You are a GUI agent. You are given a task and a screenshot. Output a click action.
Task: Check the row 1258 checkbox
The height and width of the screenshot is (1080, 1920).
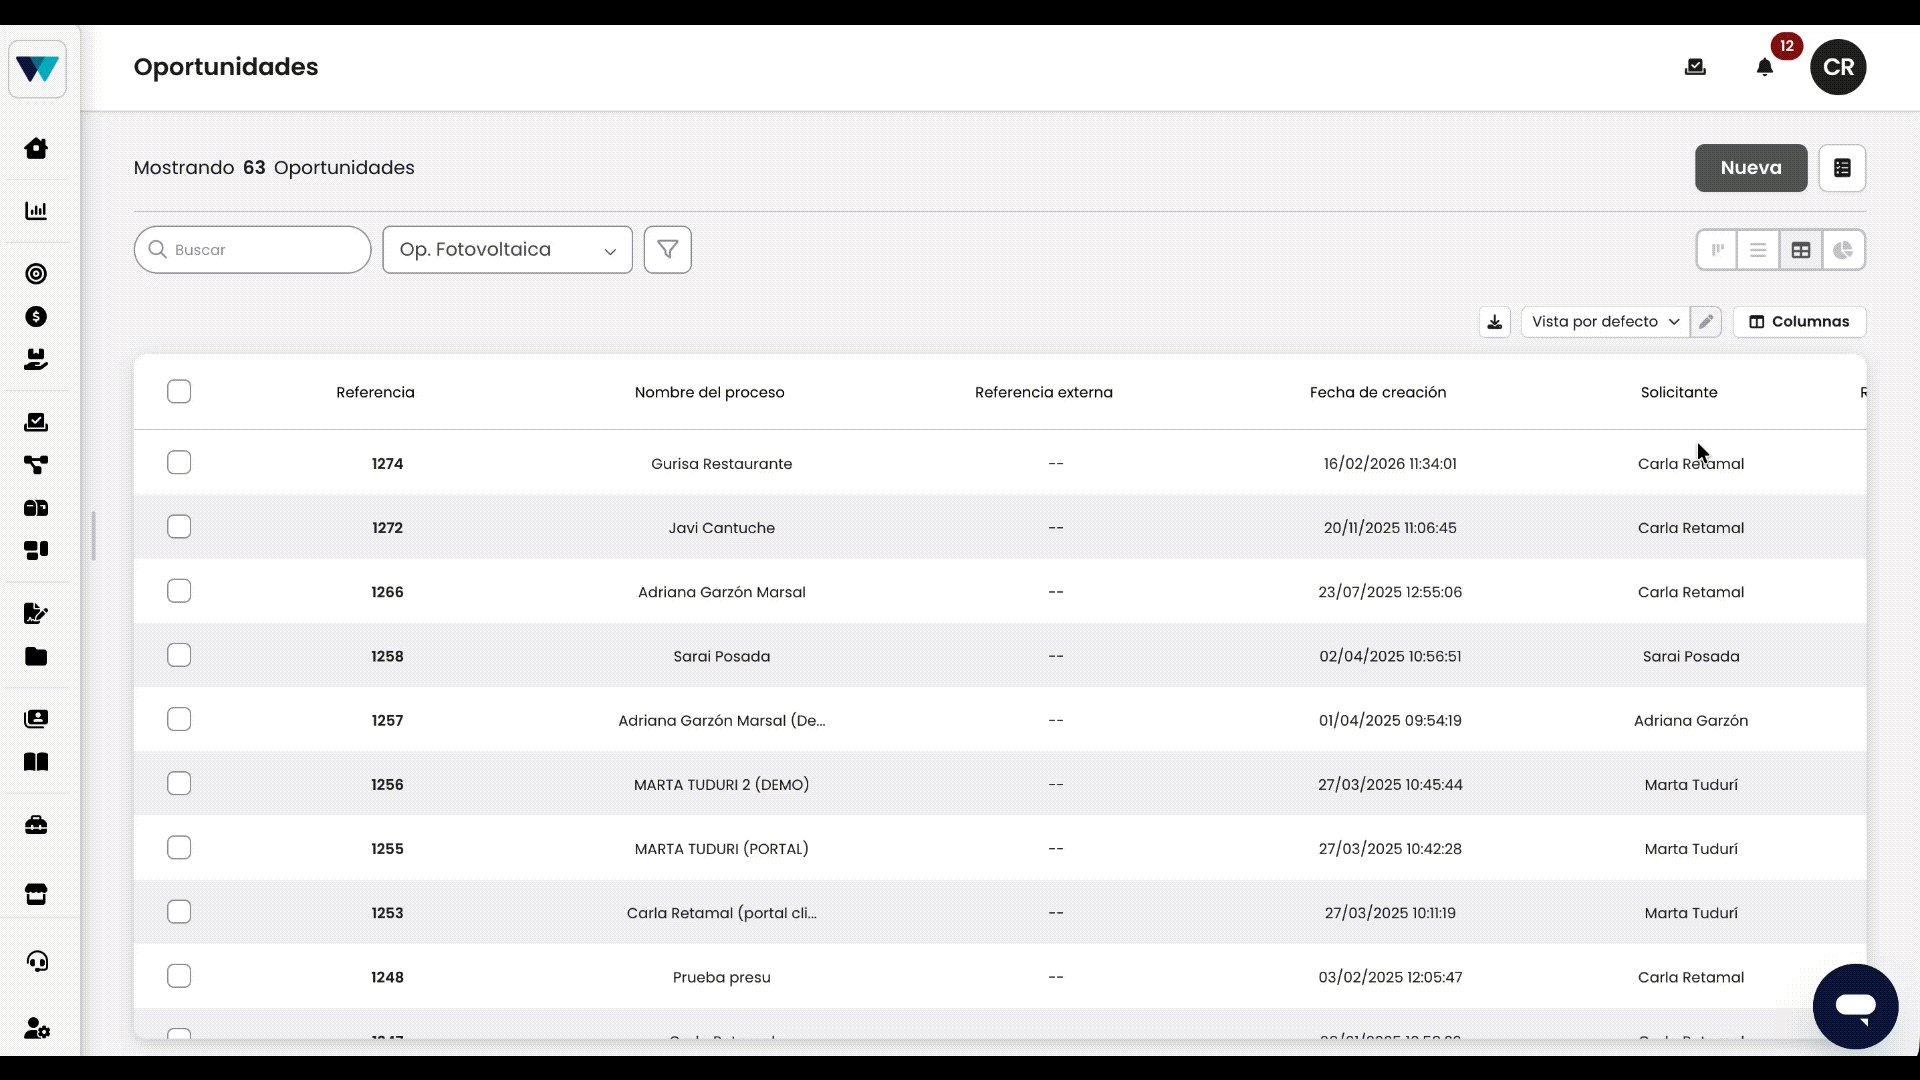point(179,655)
